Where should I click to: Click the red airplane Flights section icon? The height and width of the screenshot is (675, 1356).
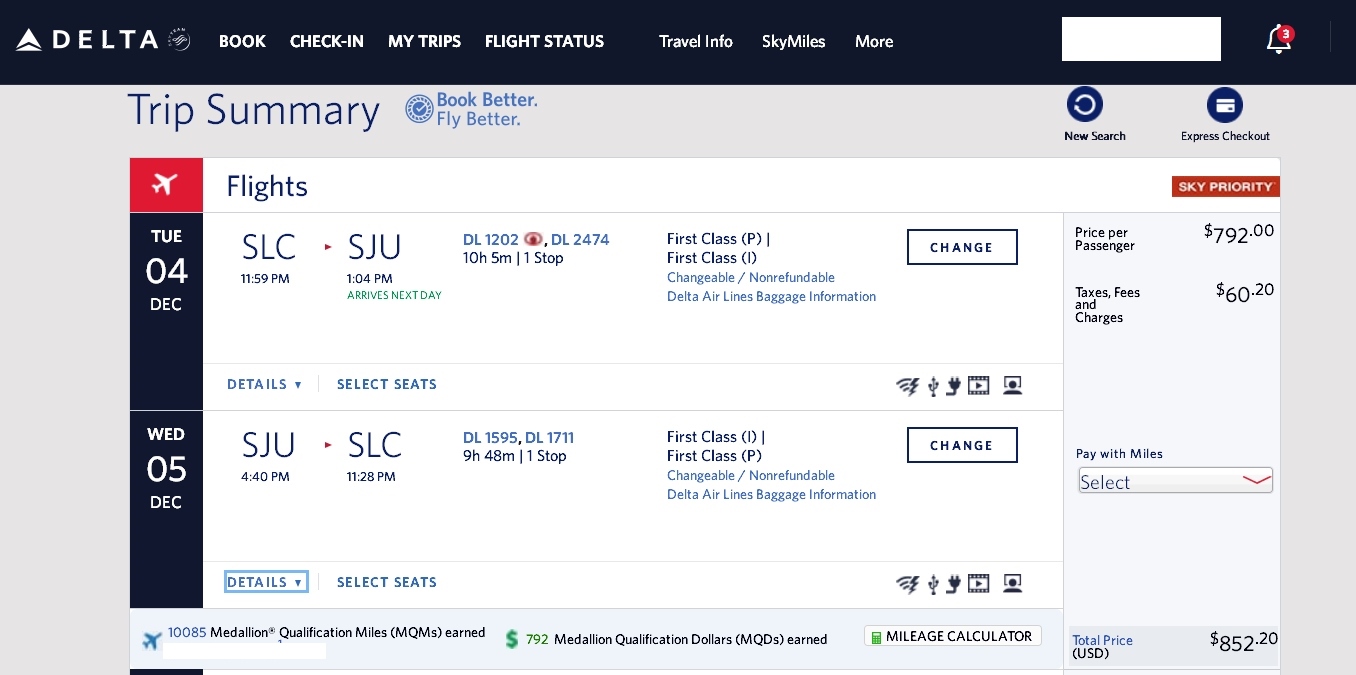coord(166,185)
